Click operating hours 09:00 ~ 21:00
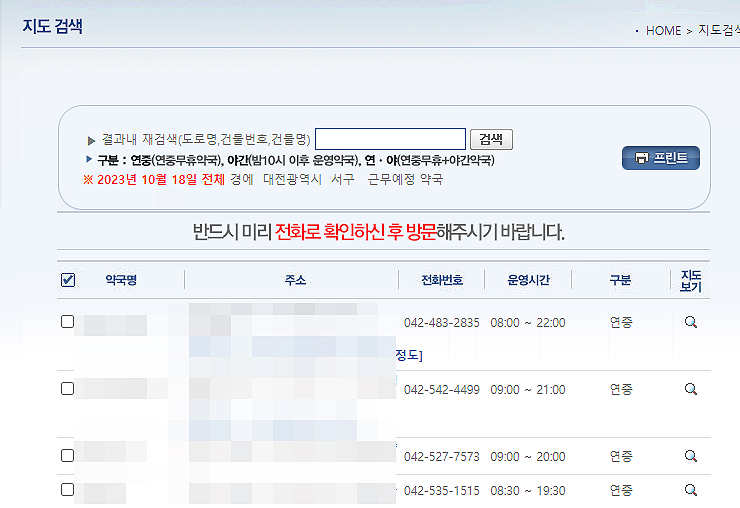The height and width of the screenshot is (508, 740). pos(528,390)
